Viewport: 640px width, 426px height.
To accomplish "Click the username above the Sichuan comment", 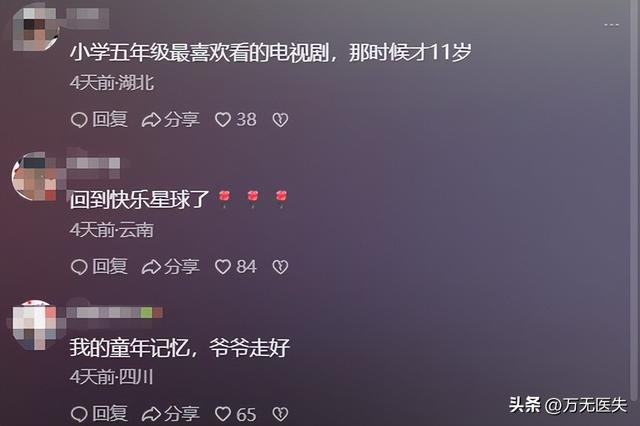I will pos(115,313).
